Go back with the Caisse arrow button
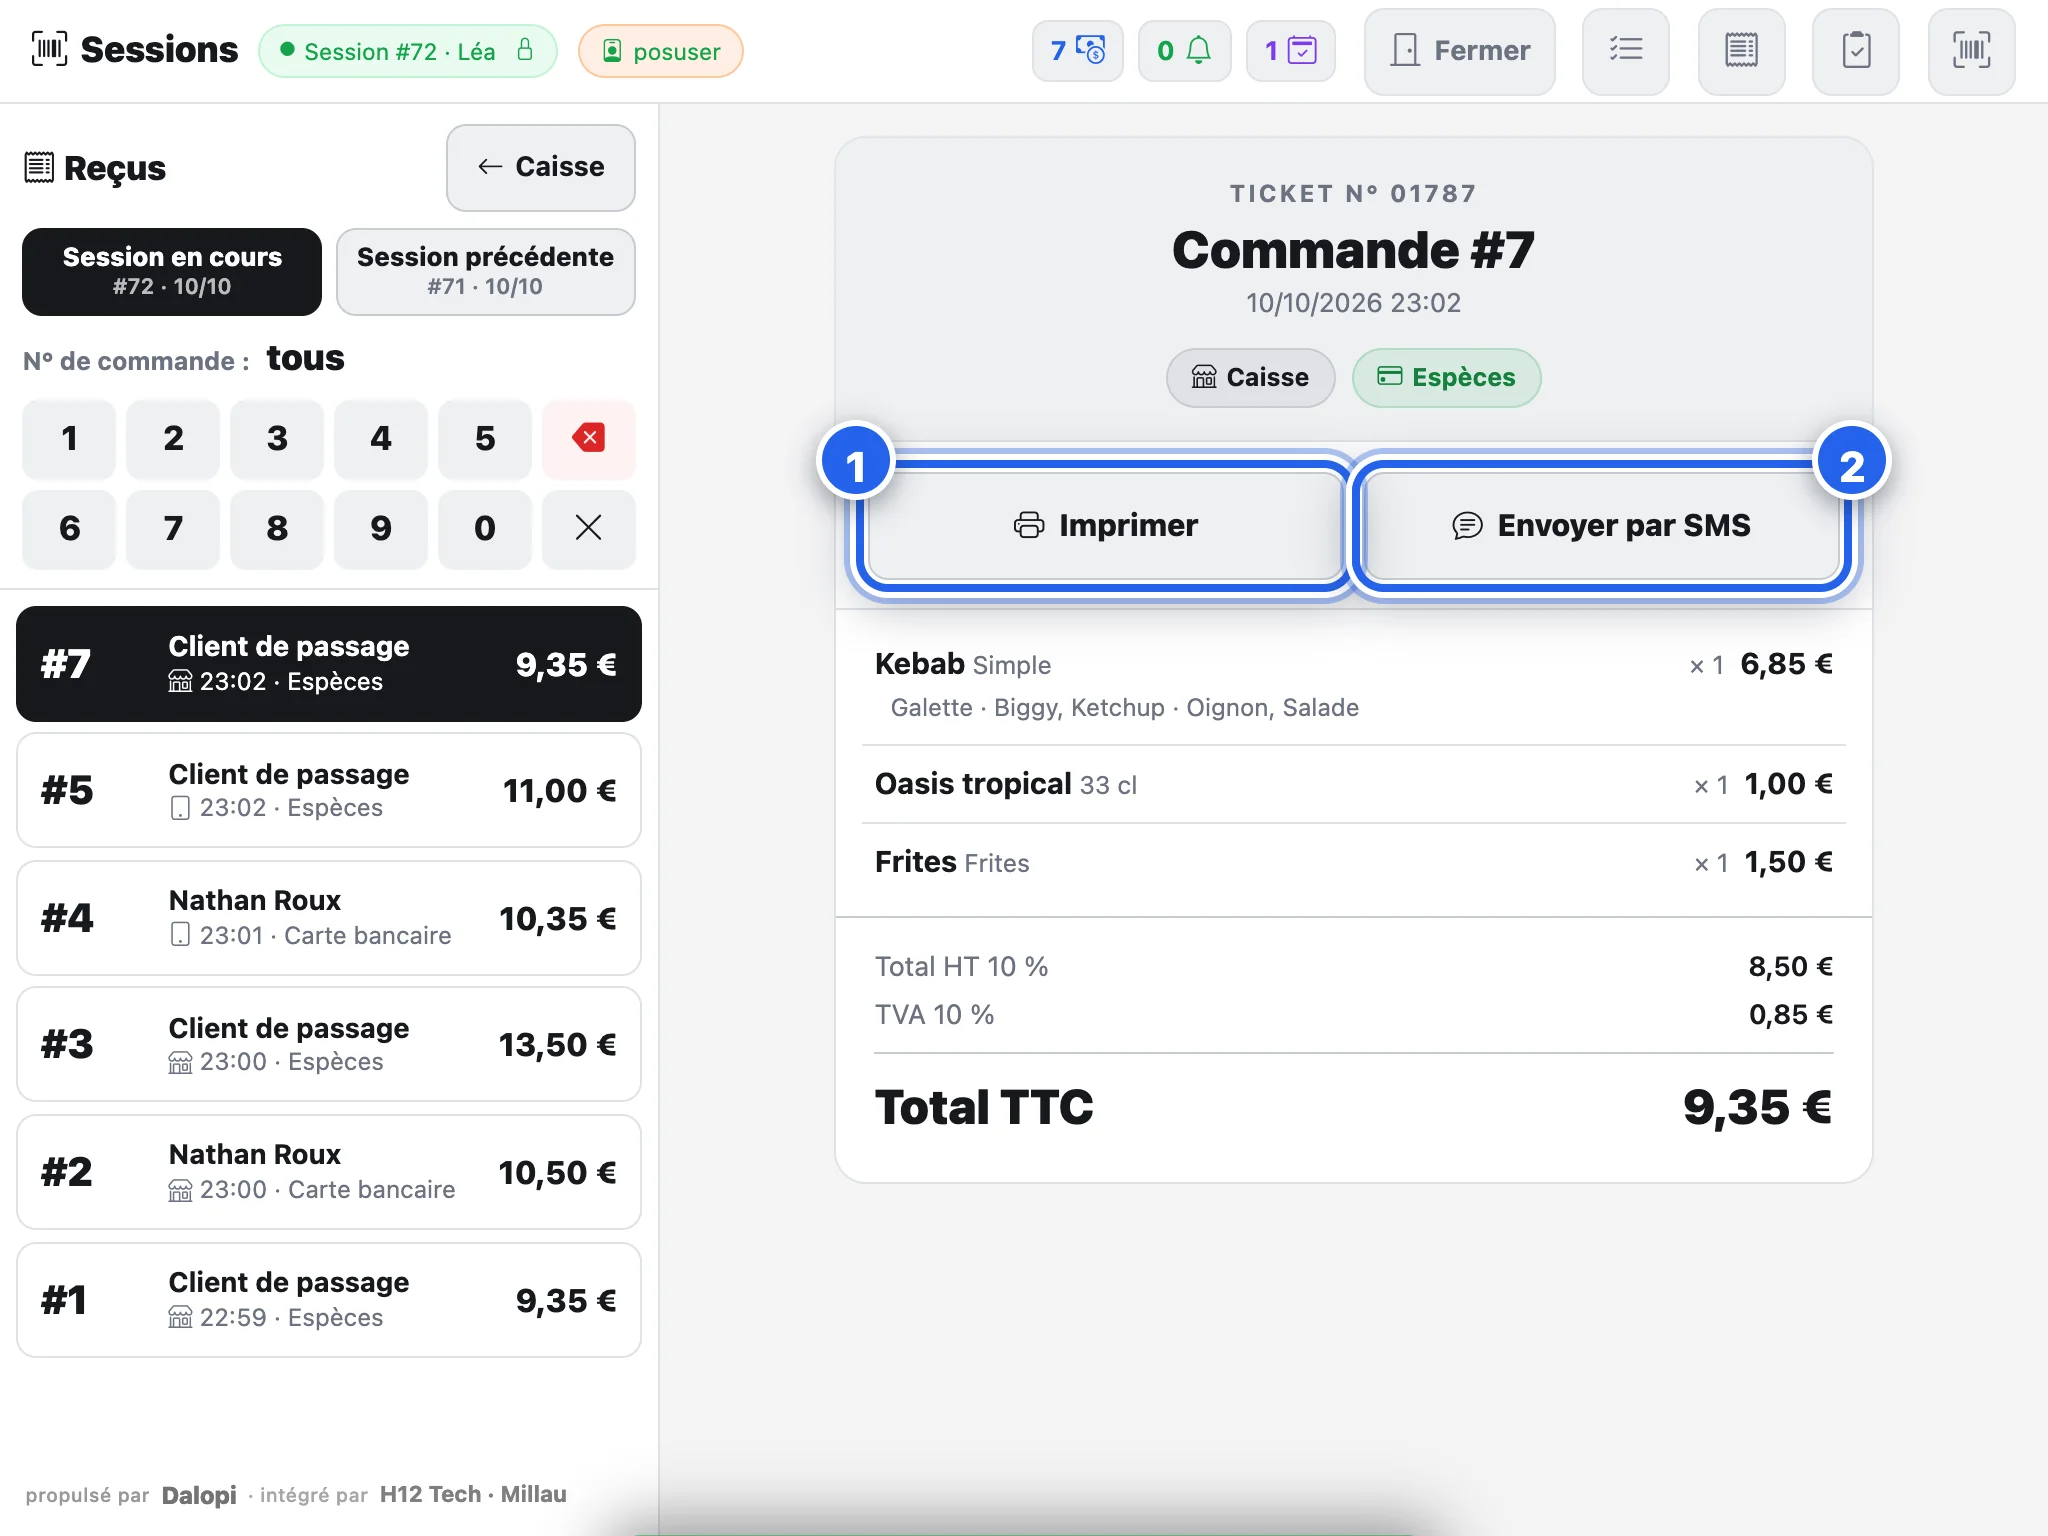Viewport: 2048px width, 1536px height. click(541, 167)
